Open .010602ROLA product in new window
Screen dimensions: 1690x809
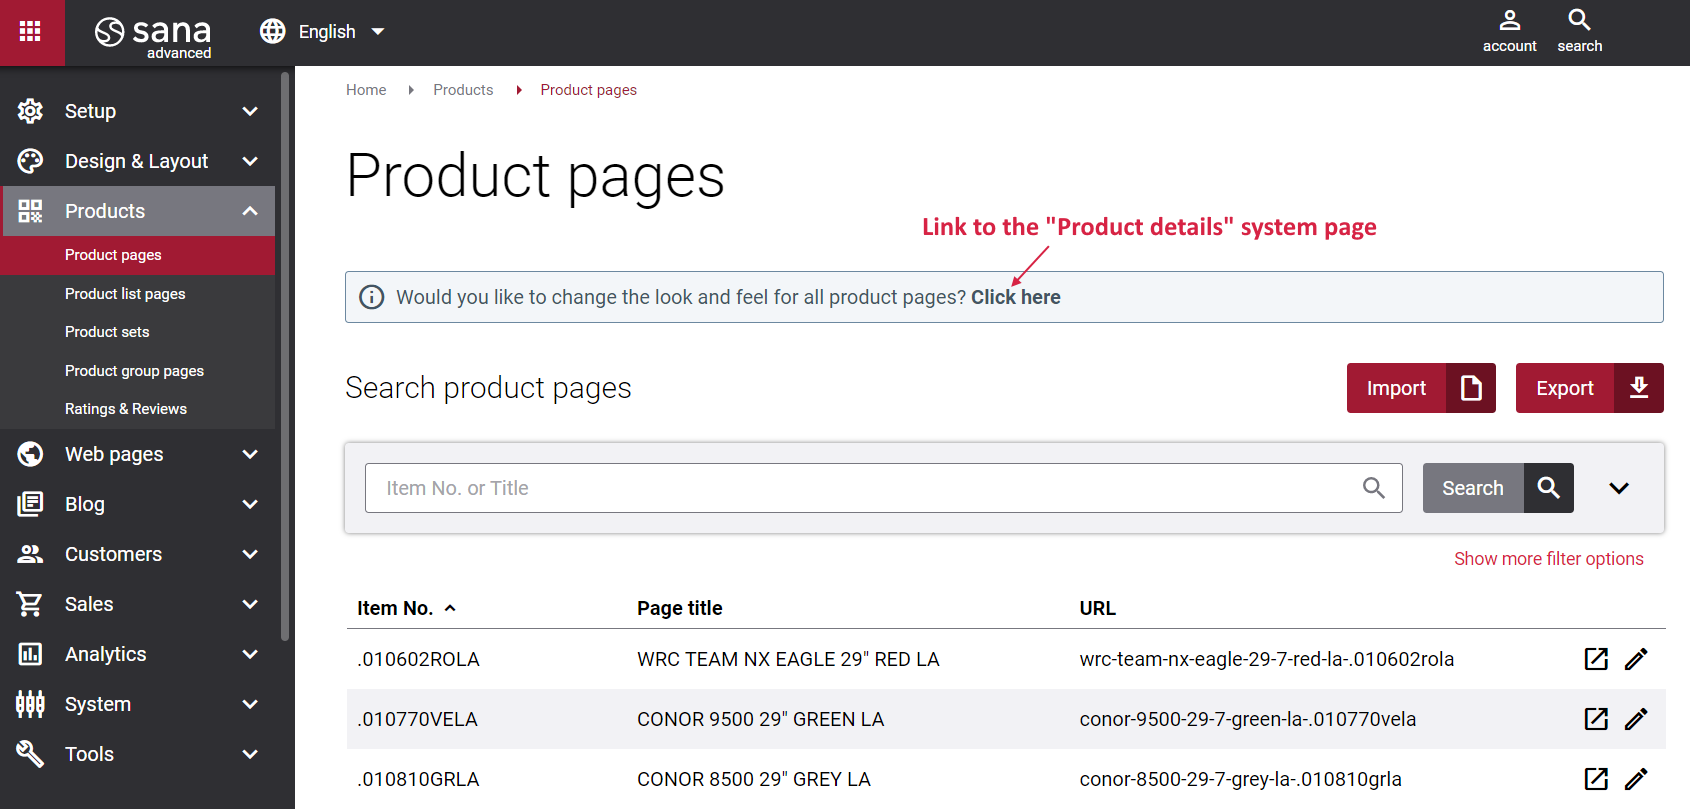[x=1596, y=659]
